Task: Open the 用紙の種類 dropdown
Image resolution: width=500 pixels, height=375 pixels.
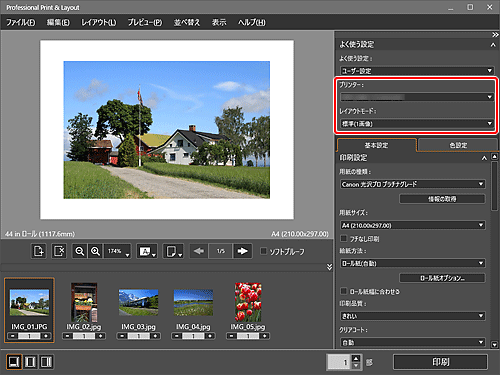Action: pyautogui.click(x=413, y=184)
